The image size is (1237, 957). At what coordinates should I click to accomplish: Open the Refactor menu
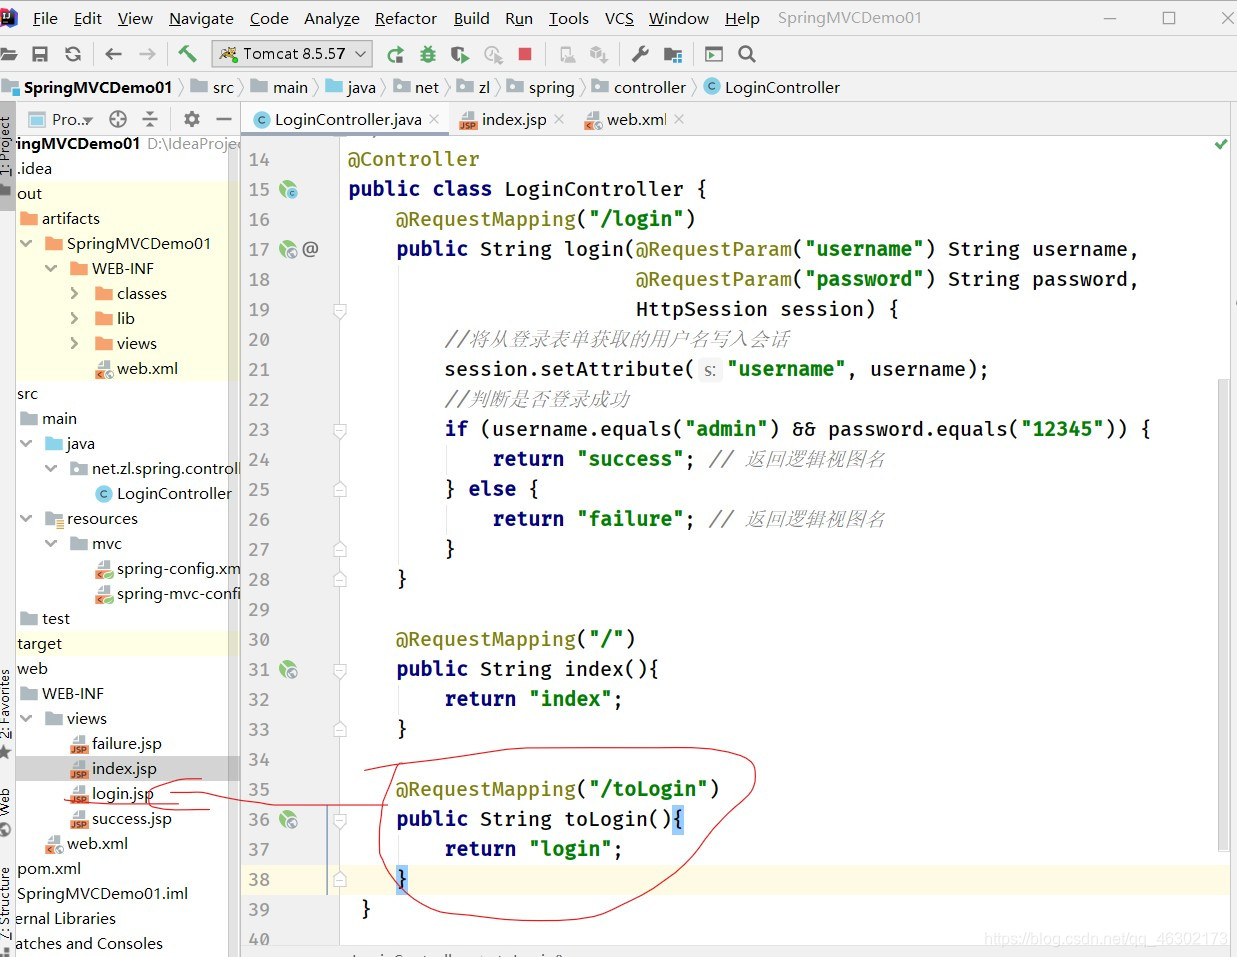[x=406, y=18]
